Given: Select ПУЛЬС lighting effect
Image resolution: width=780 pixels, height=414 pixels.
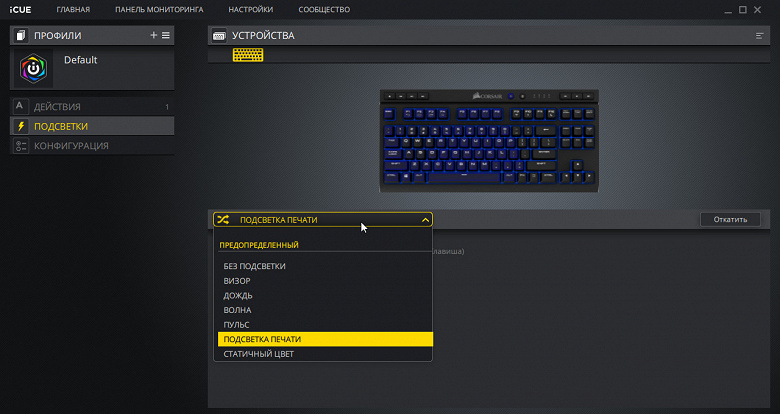Looking at the screenshot, I should click(325, 324).
